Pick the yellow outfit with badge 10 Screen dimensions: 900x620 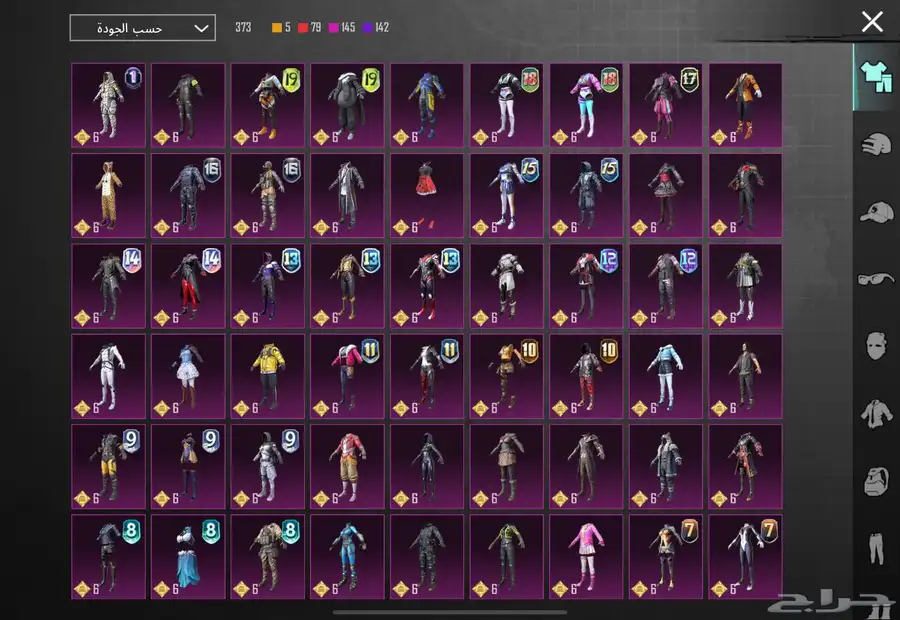(507, 376)
